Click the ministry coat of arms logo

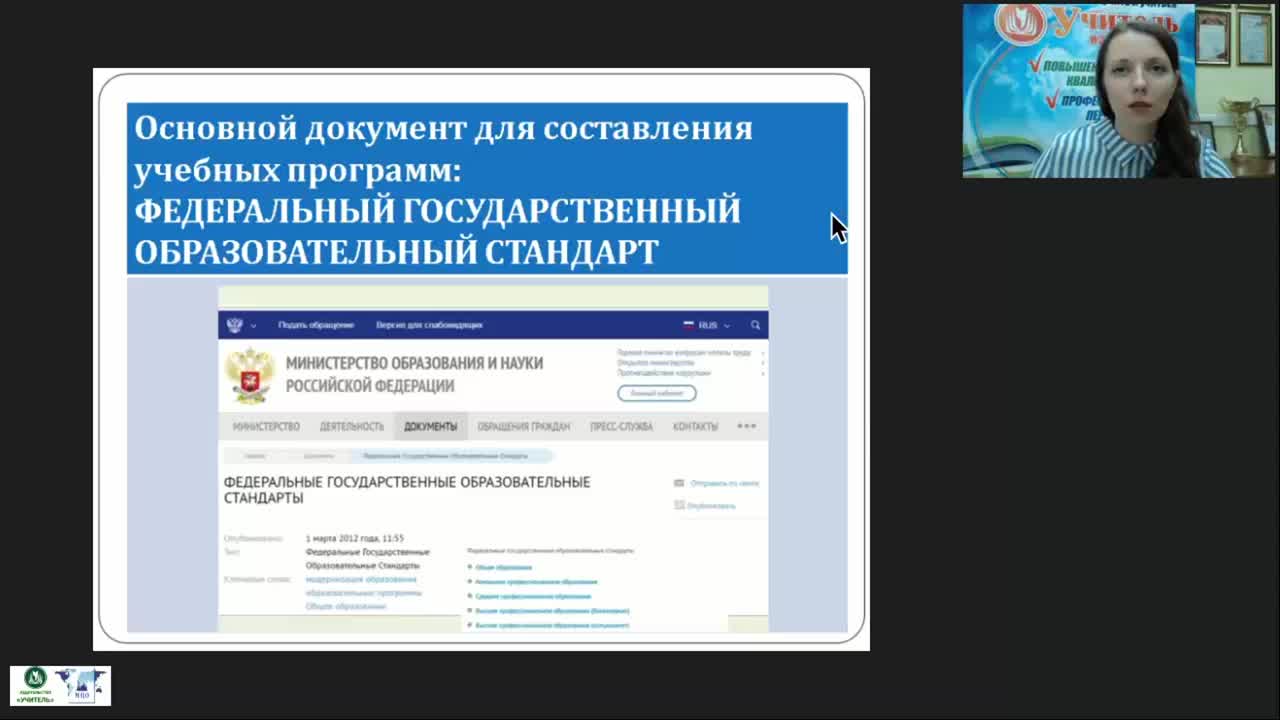pyautogui.click(x=249, y=375)
